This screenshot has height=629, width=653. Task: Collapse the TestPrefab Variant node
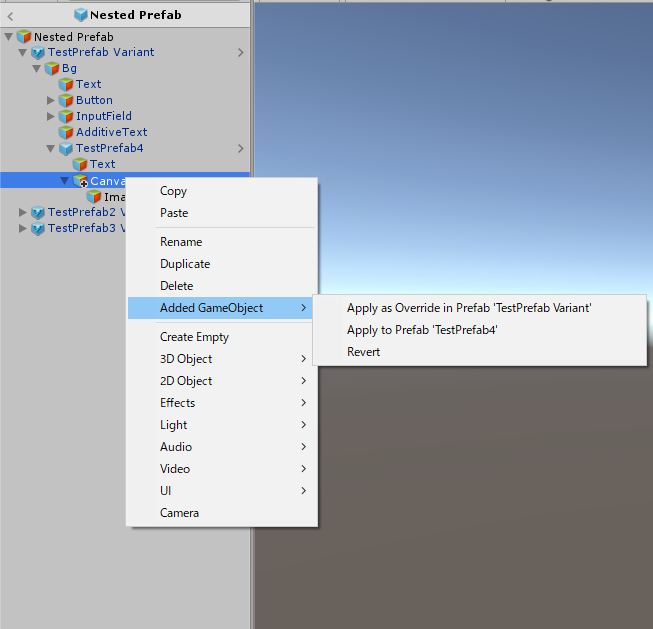tap(23, 52)
